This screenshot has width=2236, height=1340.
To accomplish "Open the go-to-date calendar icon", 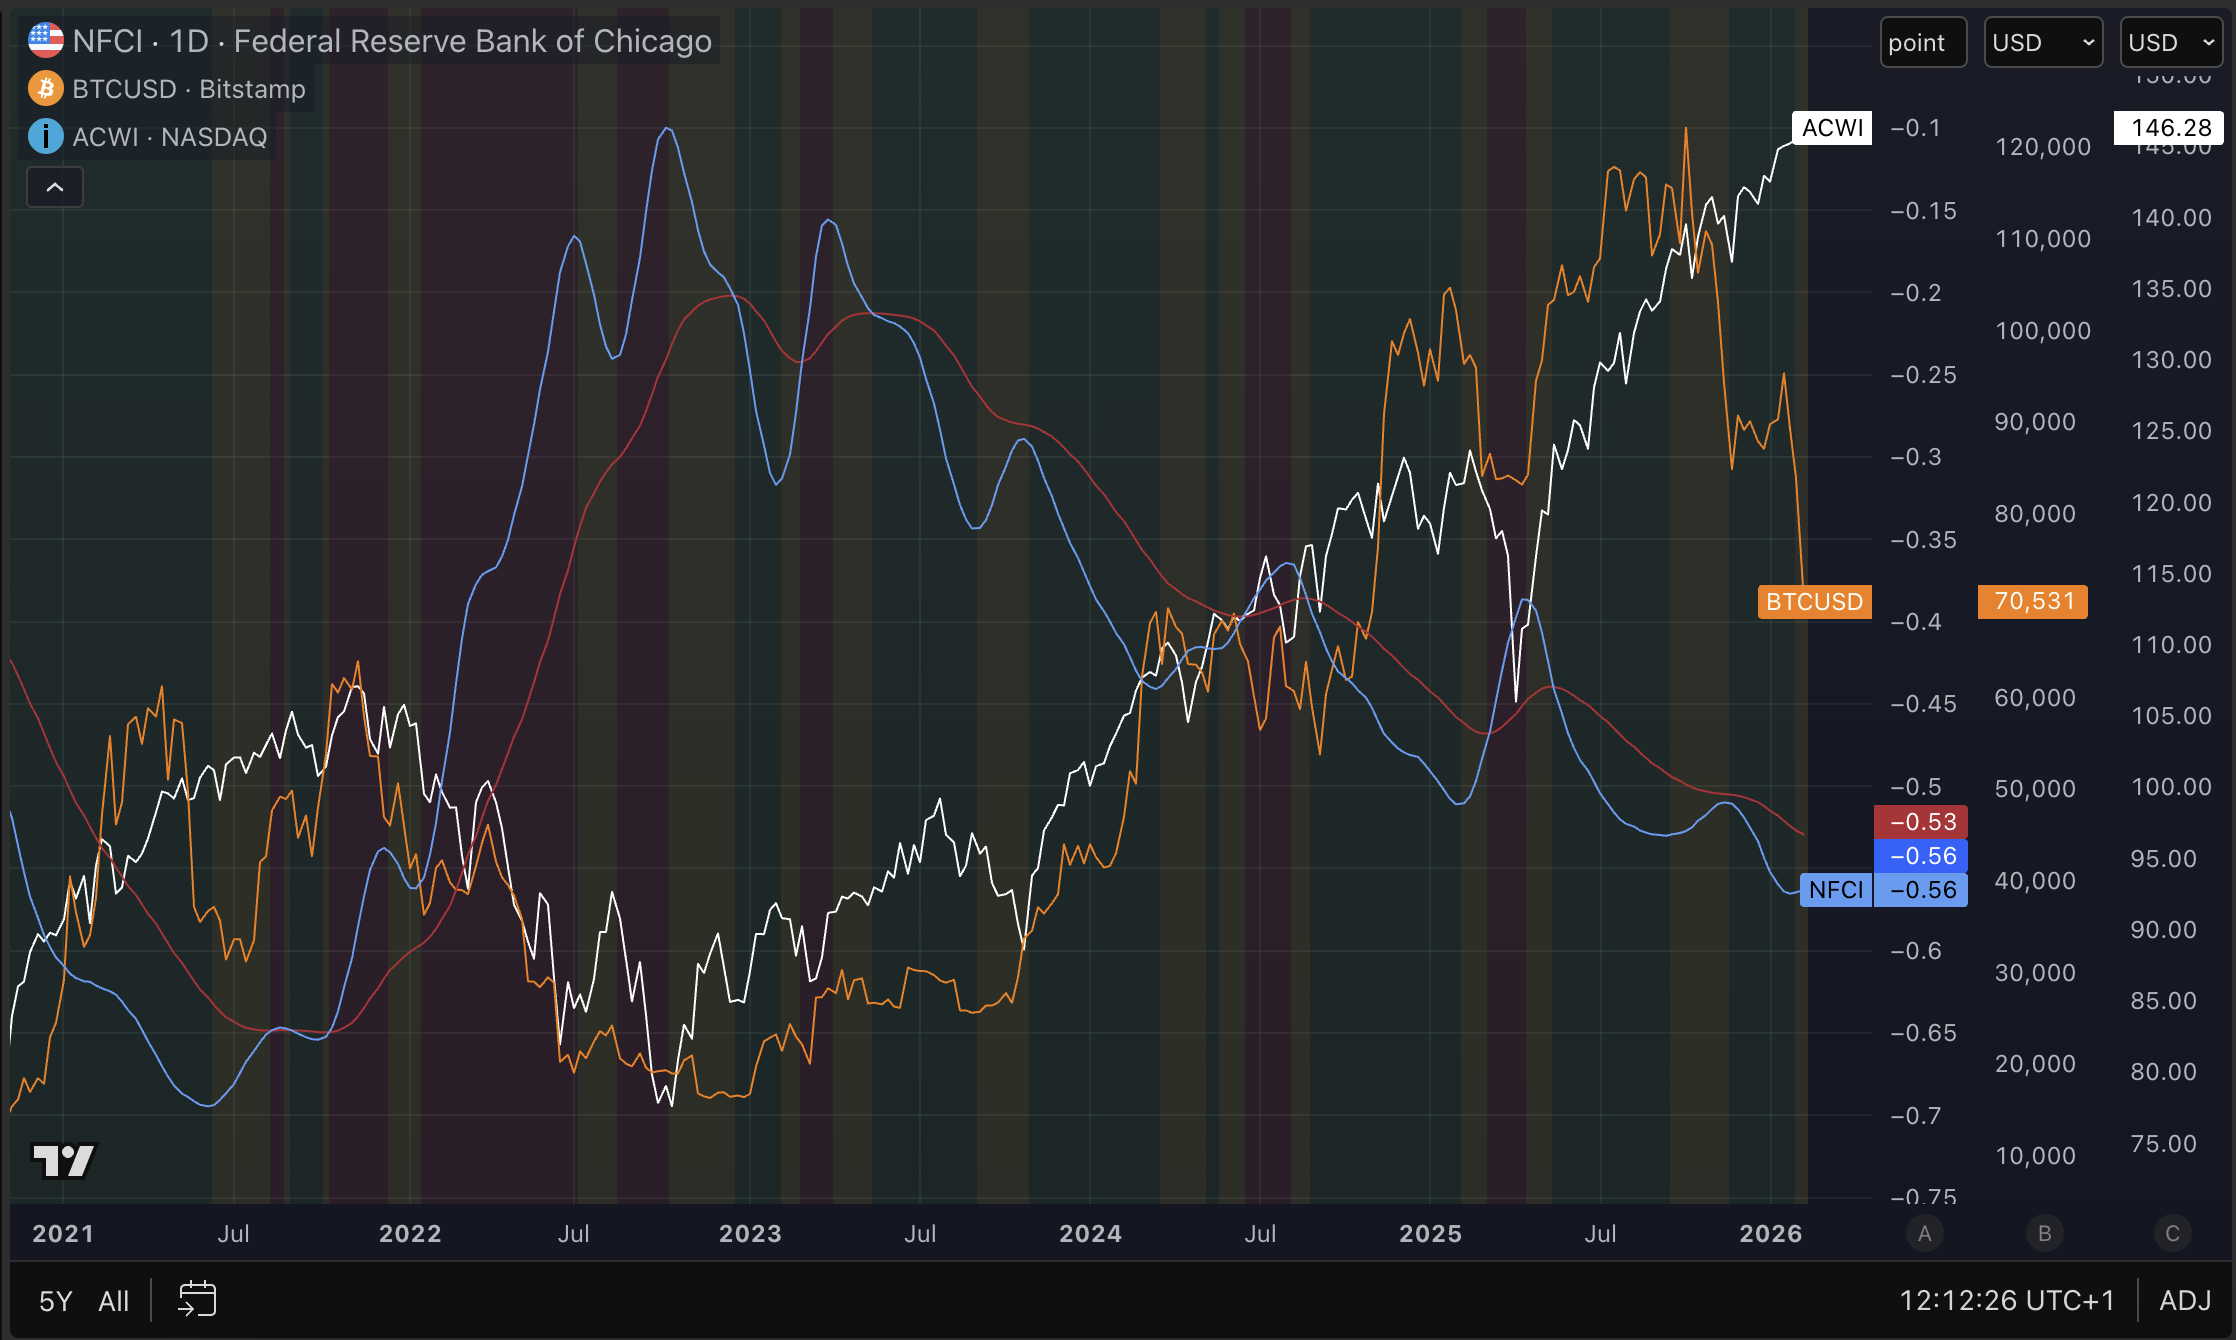I will coord(197,1299).
